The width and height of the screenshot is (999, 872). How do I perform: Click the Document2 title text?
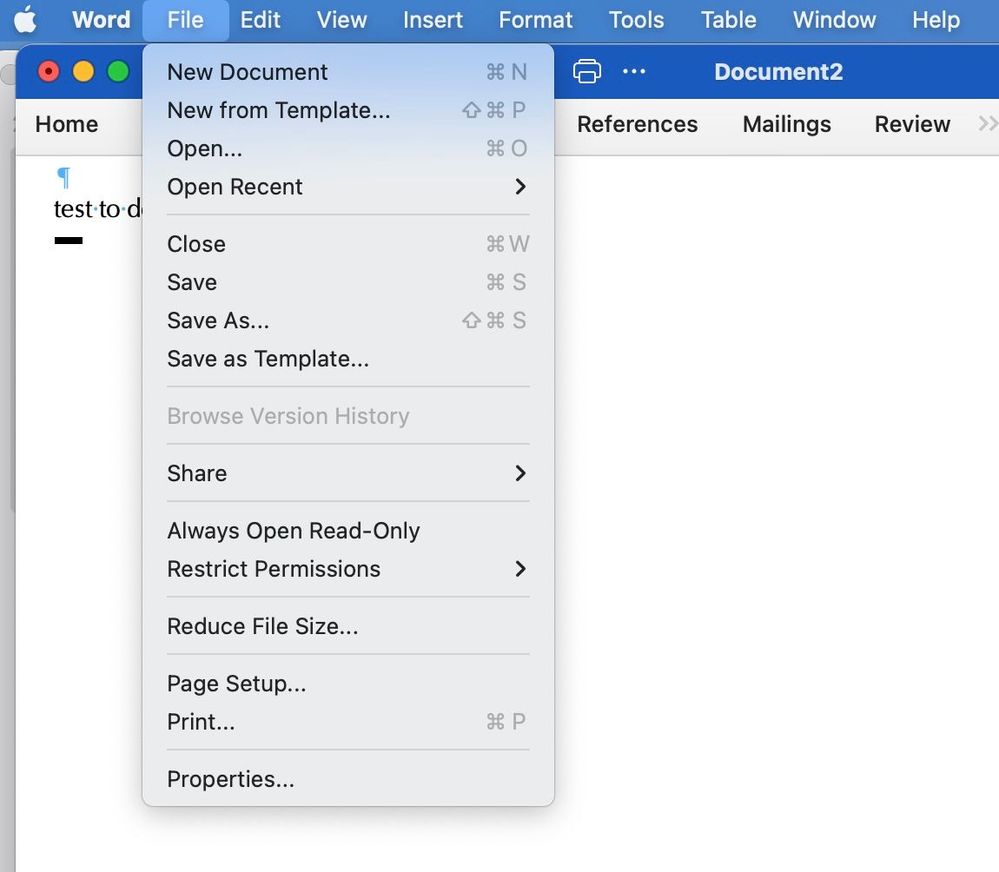click(x=778, y=71)
